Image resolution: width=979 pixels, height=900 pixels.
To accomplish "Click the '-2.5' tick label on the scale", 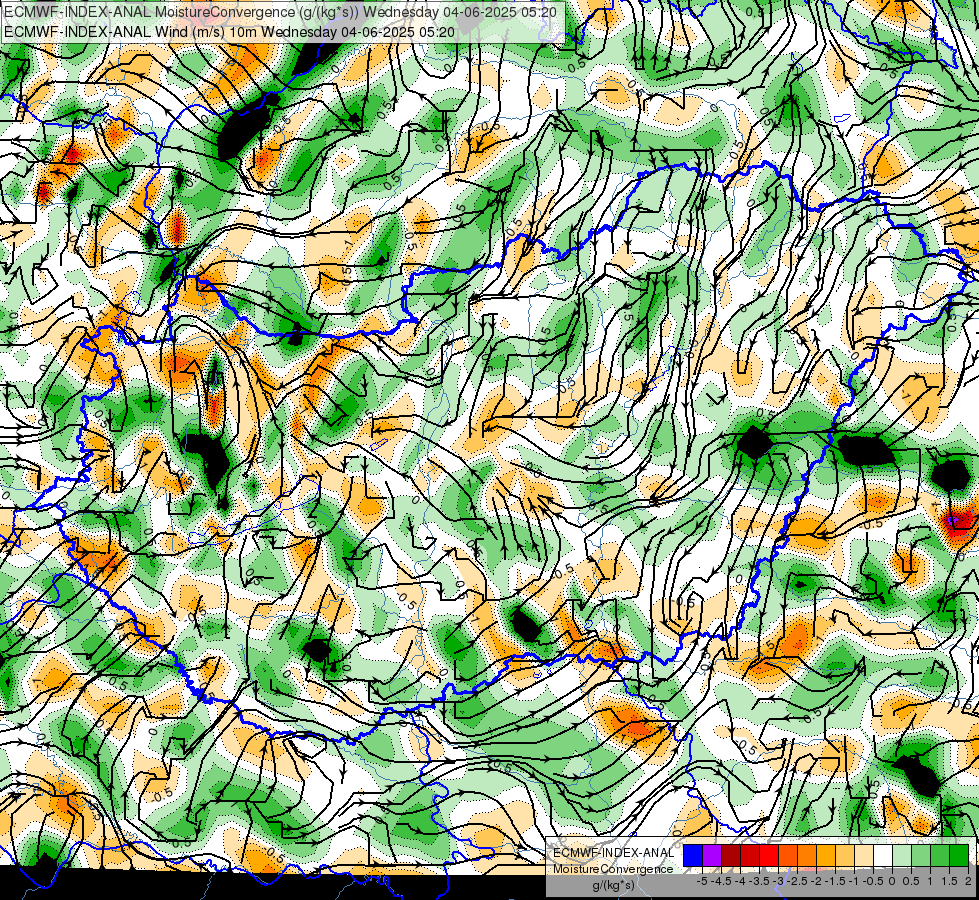I will 798,881.
